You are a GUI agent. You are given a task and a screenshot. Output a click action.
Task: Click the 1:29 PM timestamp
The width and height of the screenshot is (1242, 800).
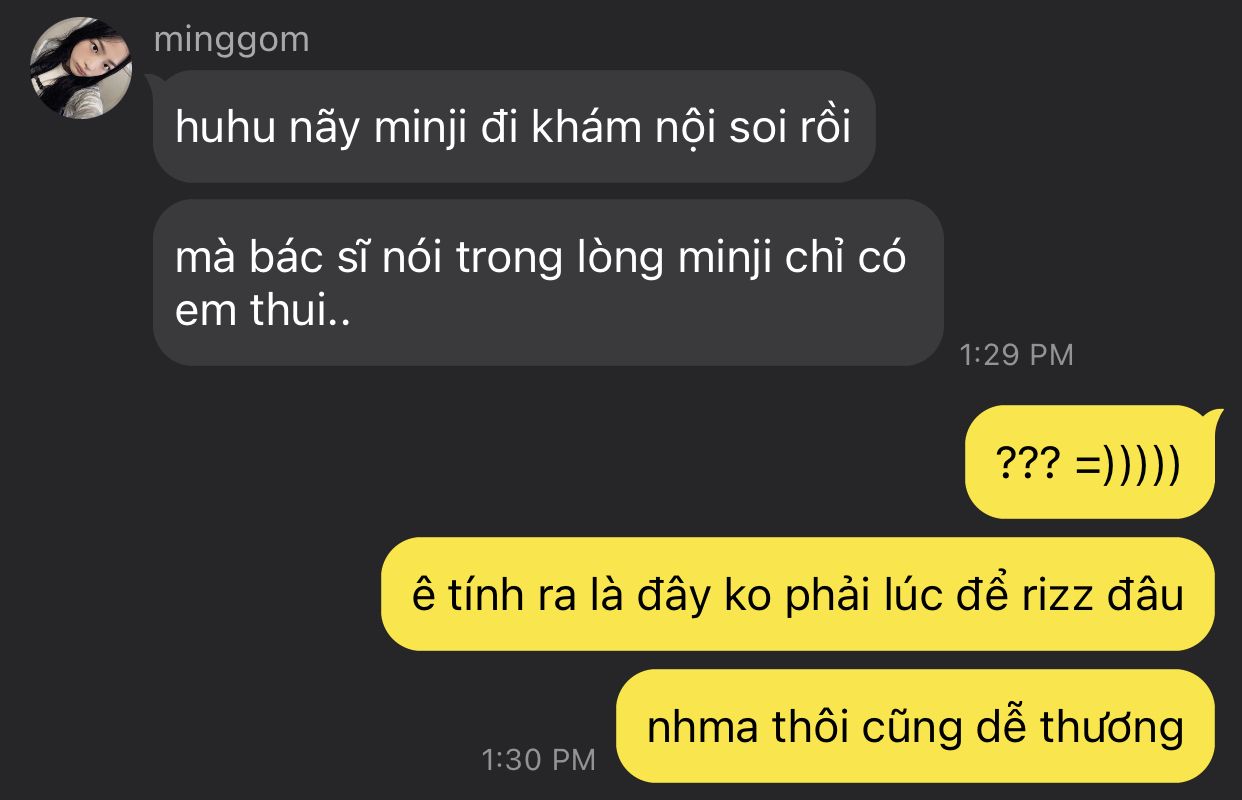[x=1016, y=354]
